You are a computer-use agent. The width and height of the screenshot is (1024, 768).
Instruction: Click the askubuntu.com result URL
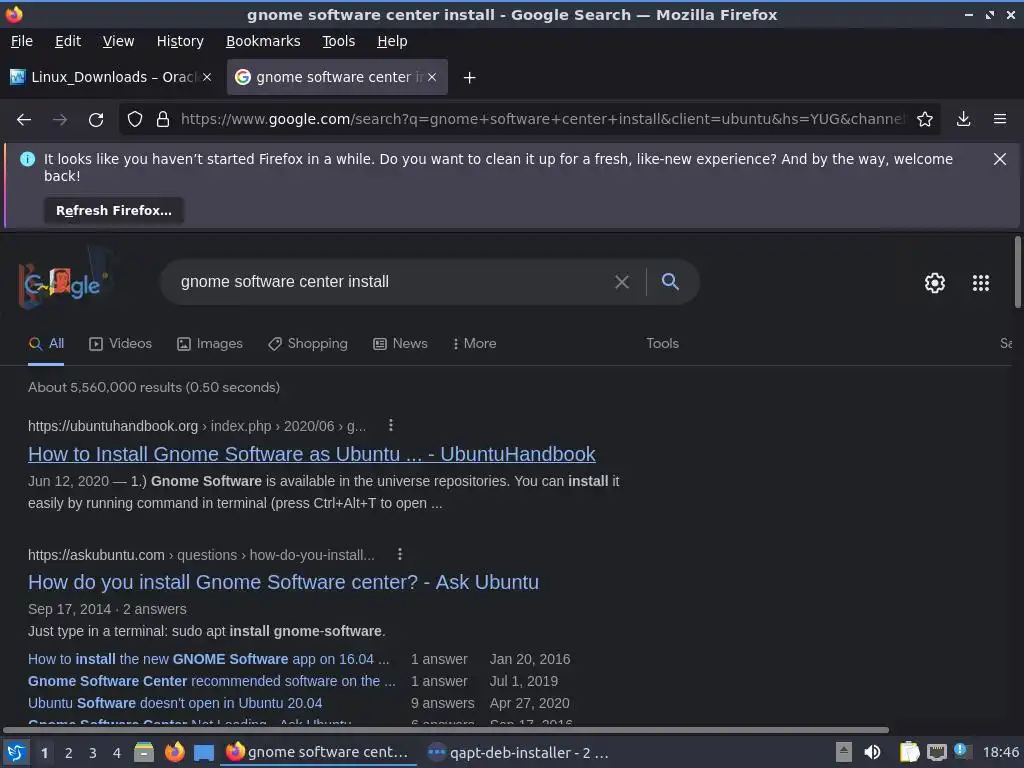click(201, 555)
